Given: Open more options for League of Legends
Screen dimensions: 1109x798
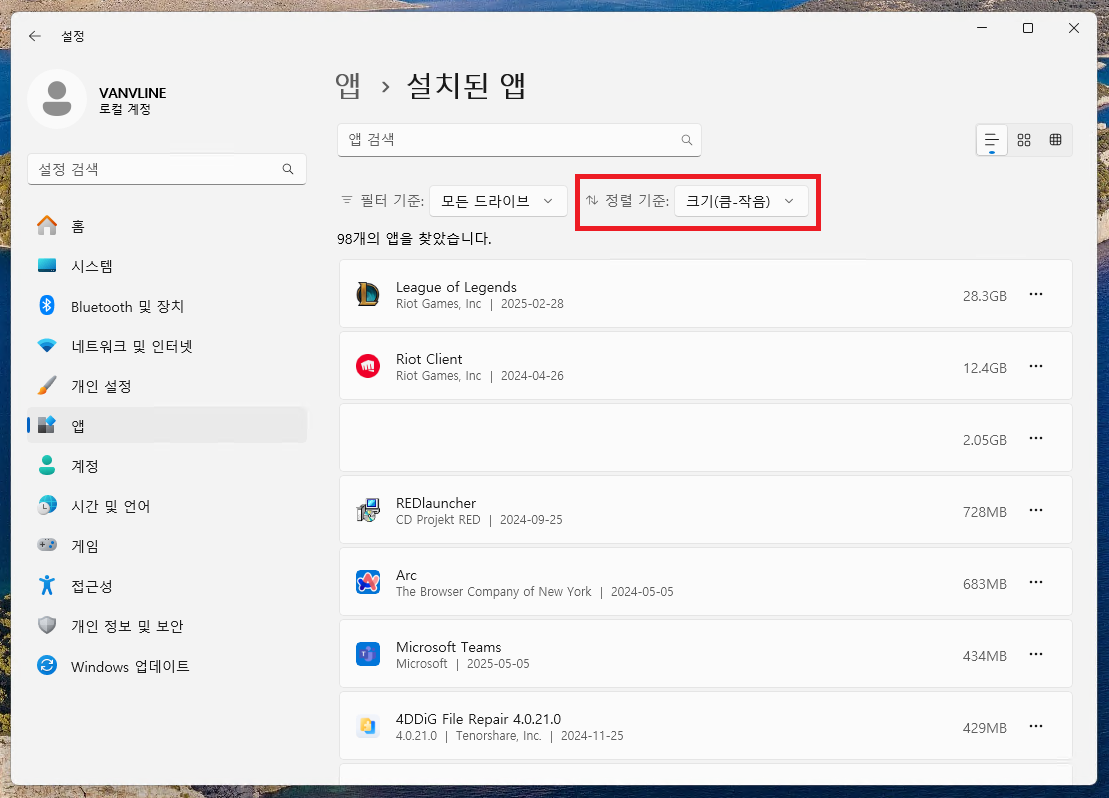Looking at the screenshot, I should (1035, 294).
